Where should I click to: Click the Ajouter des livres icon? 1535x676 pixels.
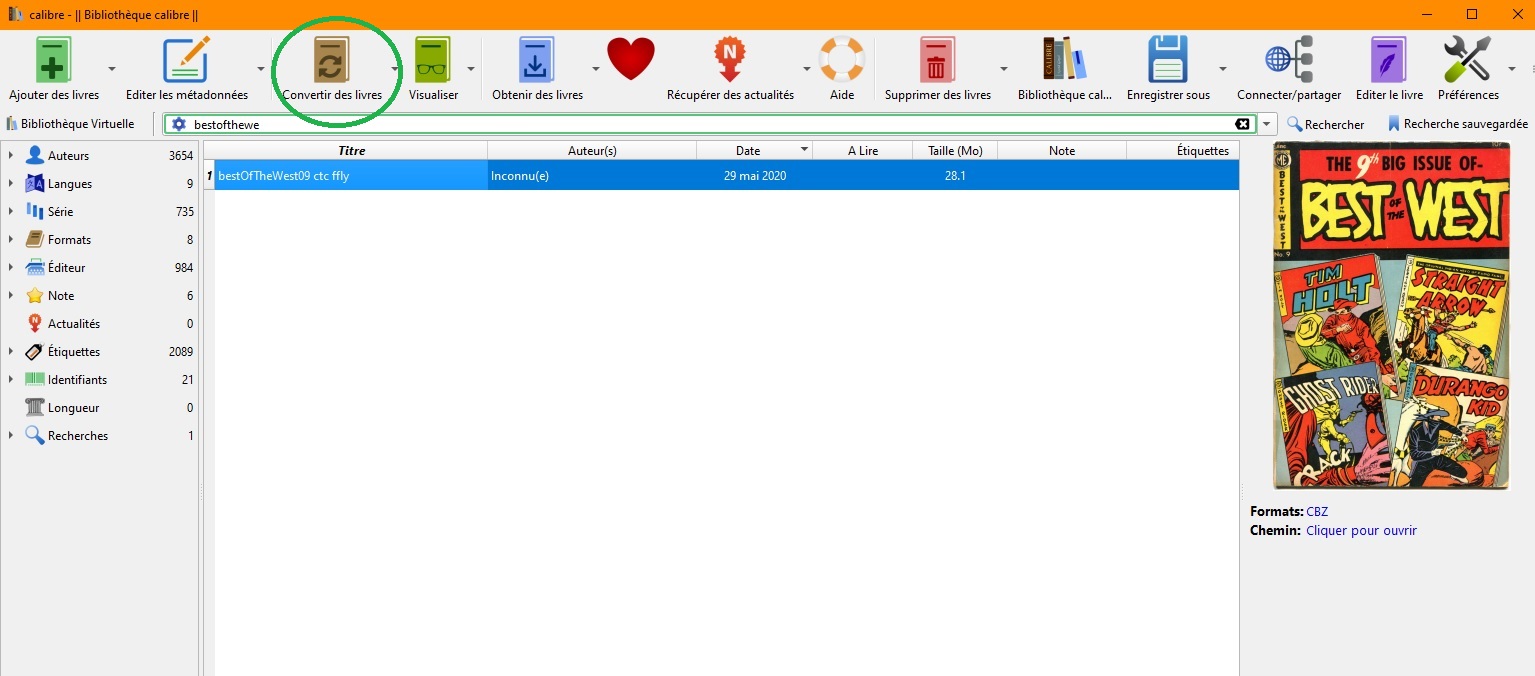point(54,61)
